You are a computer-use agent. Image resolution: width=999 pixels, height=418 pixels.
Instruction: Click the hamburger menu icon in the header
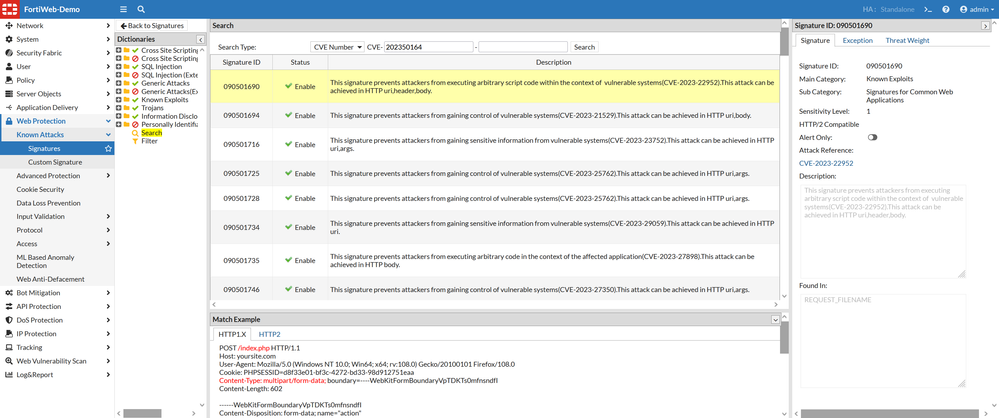(x=122, y=8)
